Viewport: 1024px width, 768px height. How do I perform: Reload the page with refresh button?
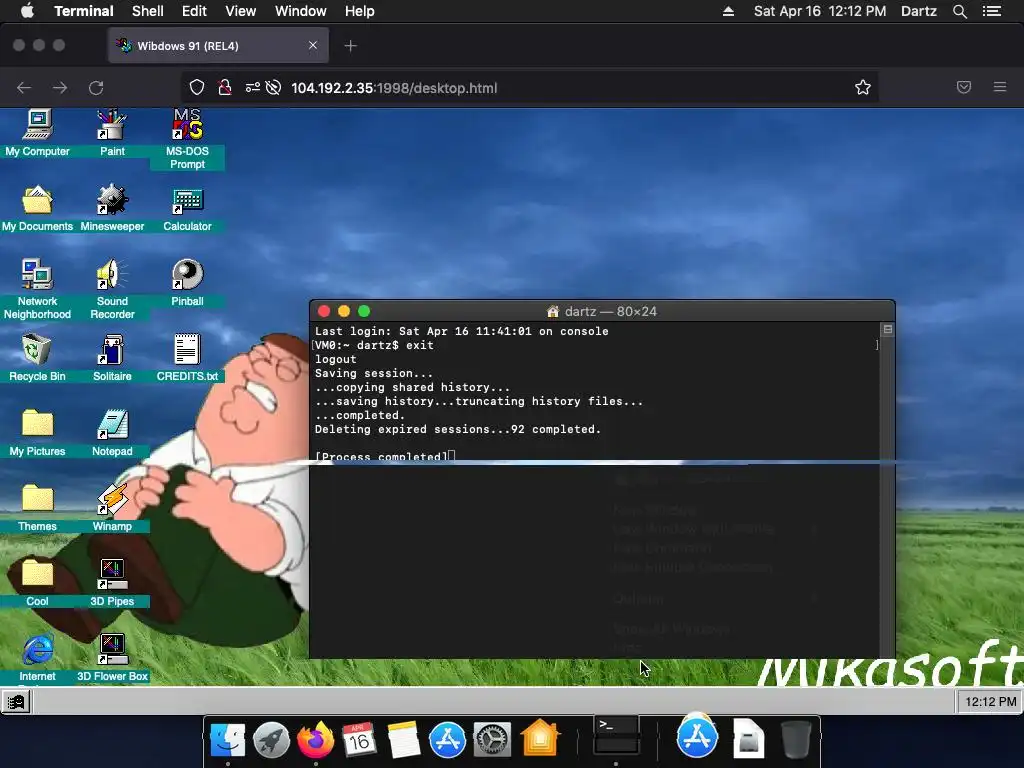[96, 88]
